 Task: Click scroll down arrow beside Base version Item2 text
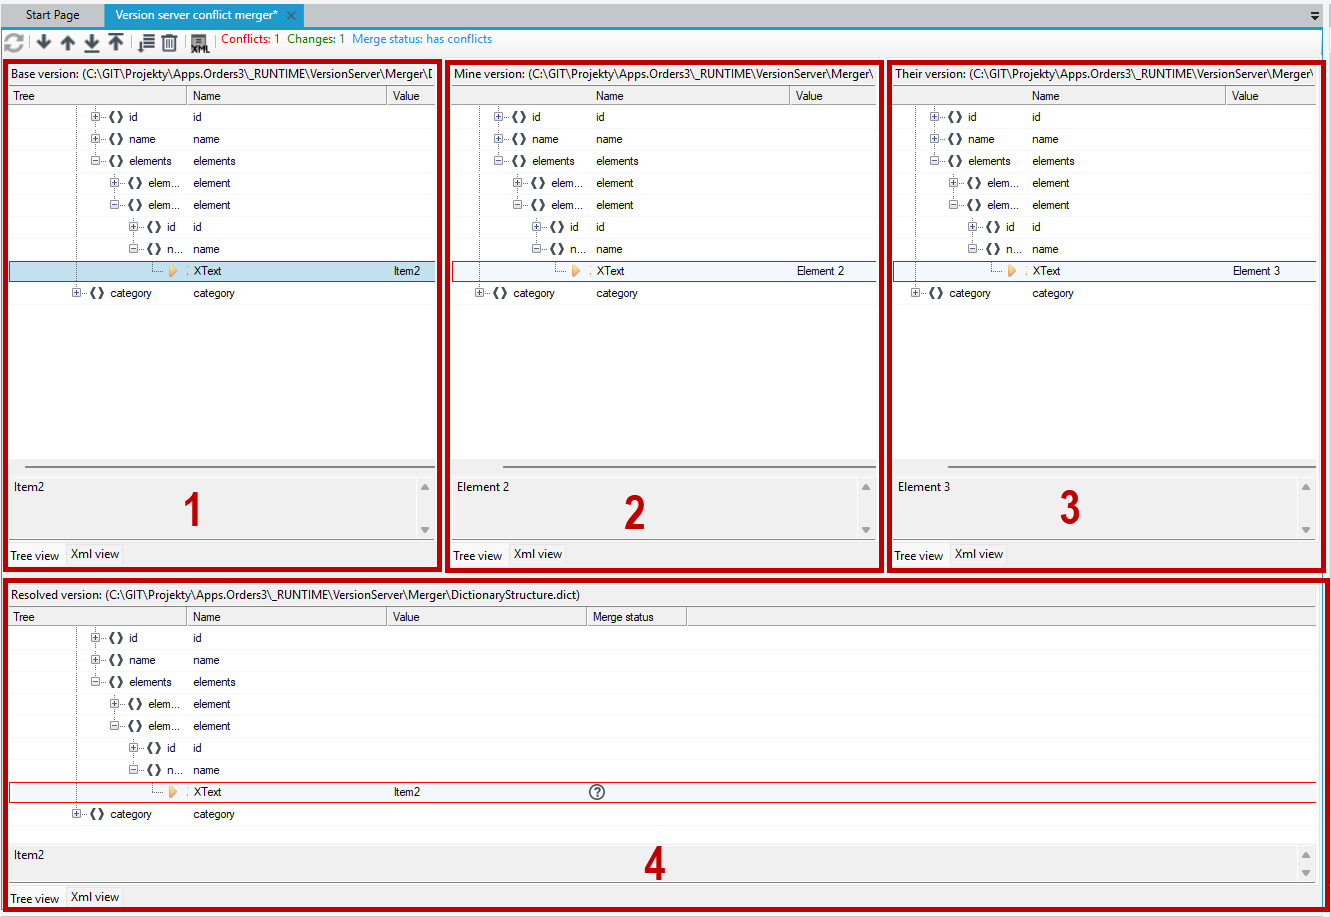(x=425, y=530)
